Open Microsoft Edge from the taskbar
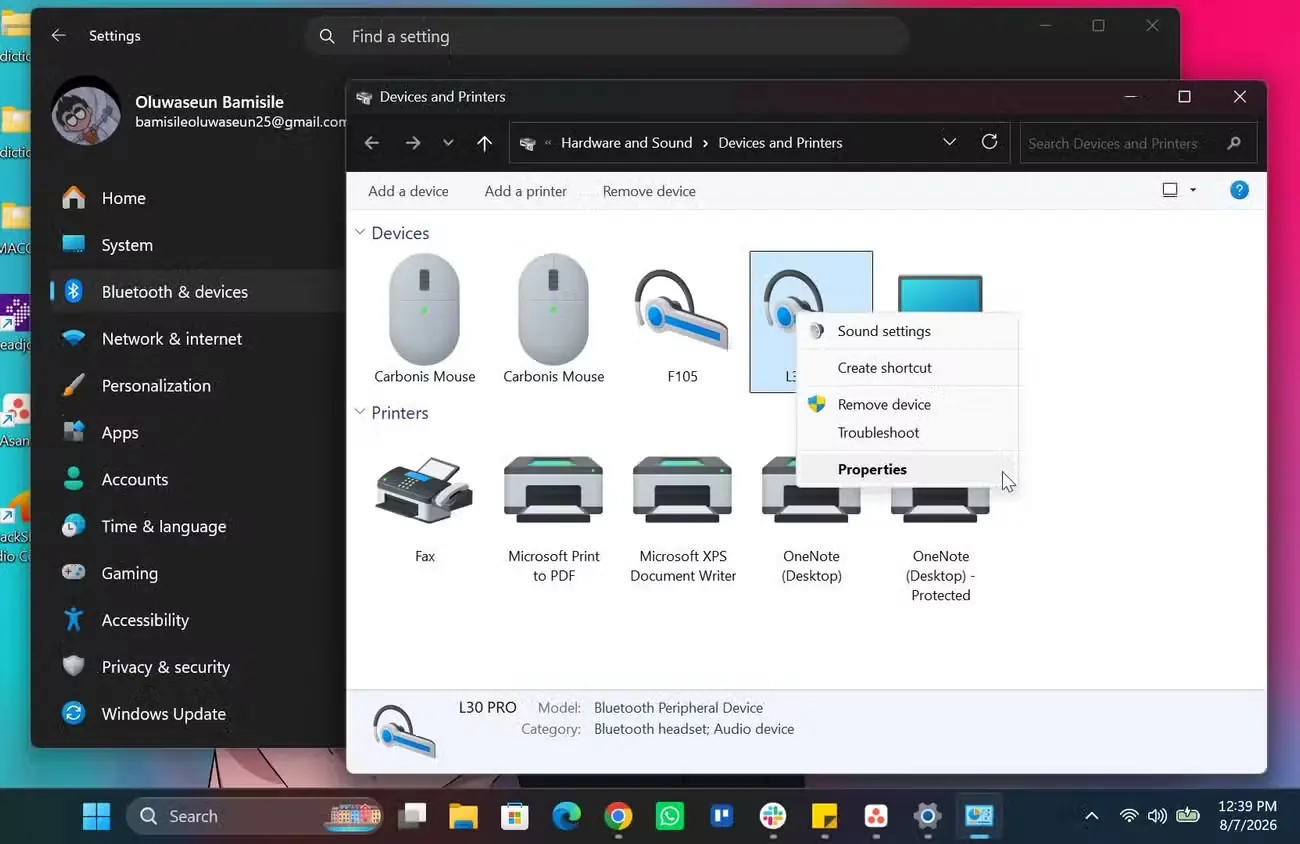This screenshot has height=844, width=1300. (x=566, y=816)
